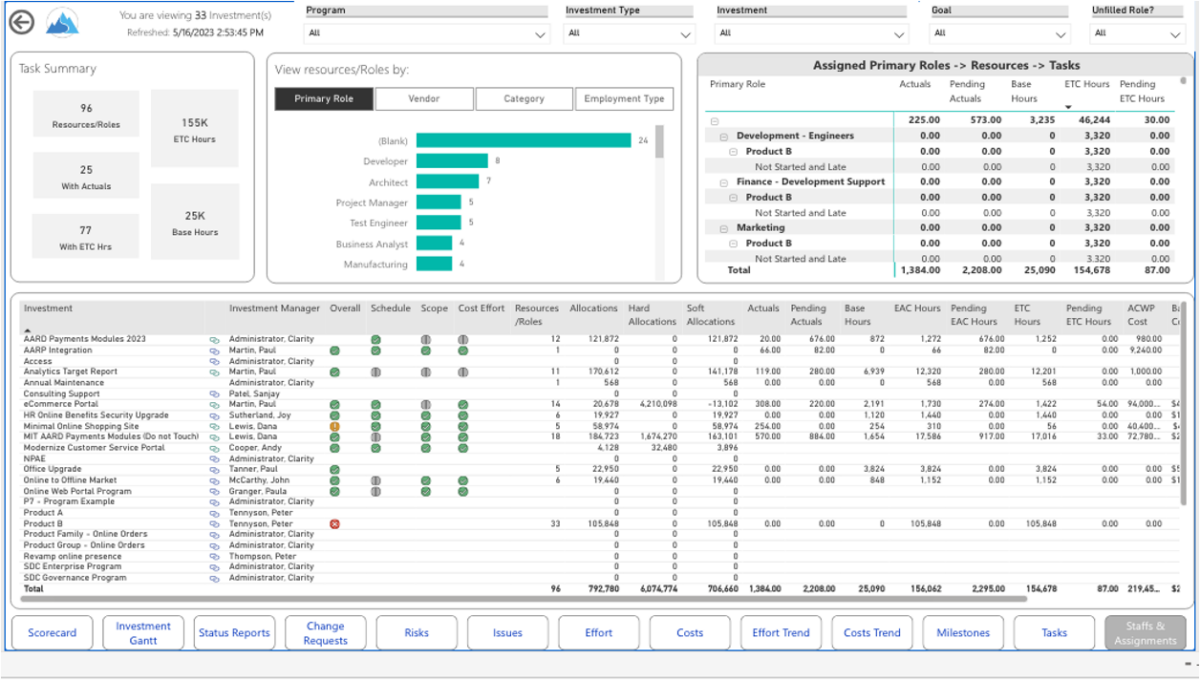
Task: Open link icon for eCommerce Portal
Action: pyautogui.click(x=213, y=404)
